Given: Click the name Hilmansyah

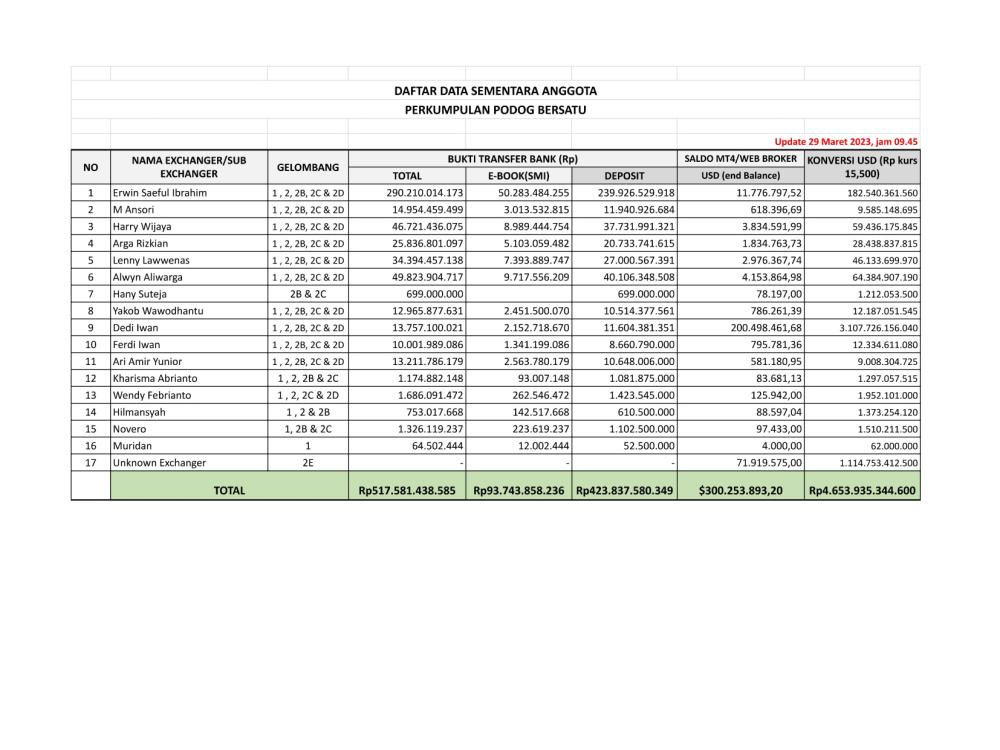Looking at the screenshot, I should (x=139, y=412).
